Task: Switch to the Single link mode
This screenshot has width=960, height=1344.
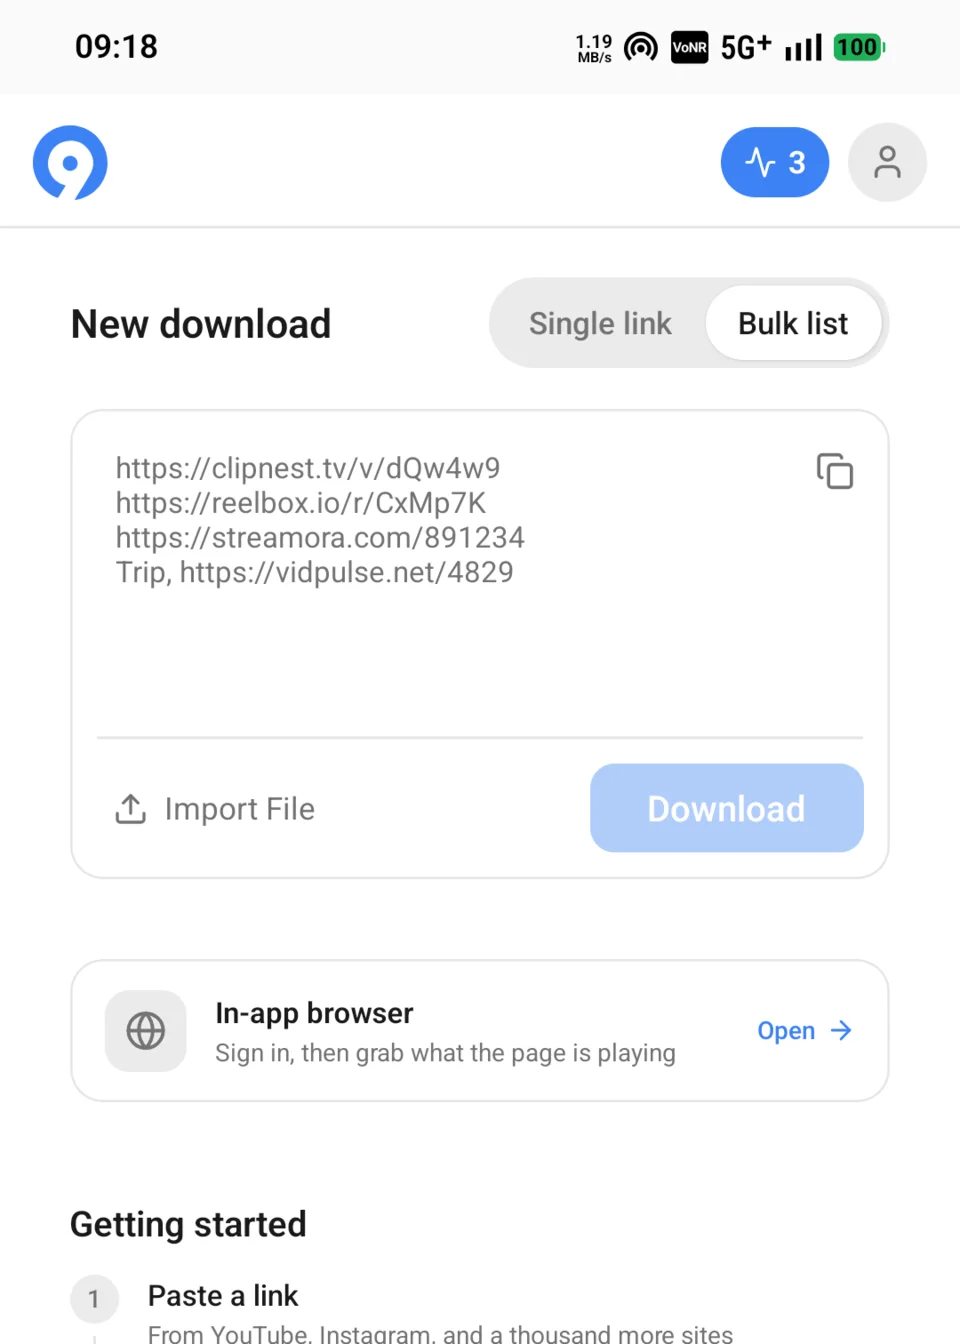Action: coord(600,323)
